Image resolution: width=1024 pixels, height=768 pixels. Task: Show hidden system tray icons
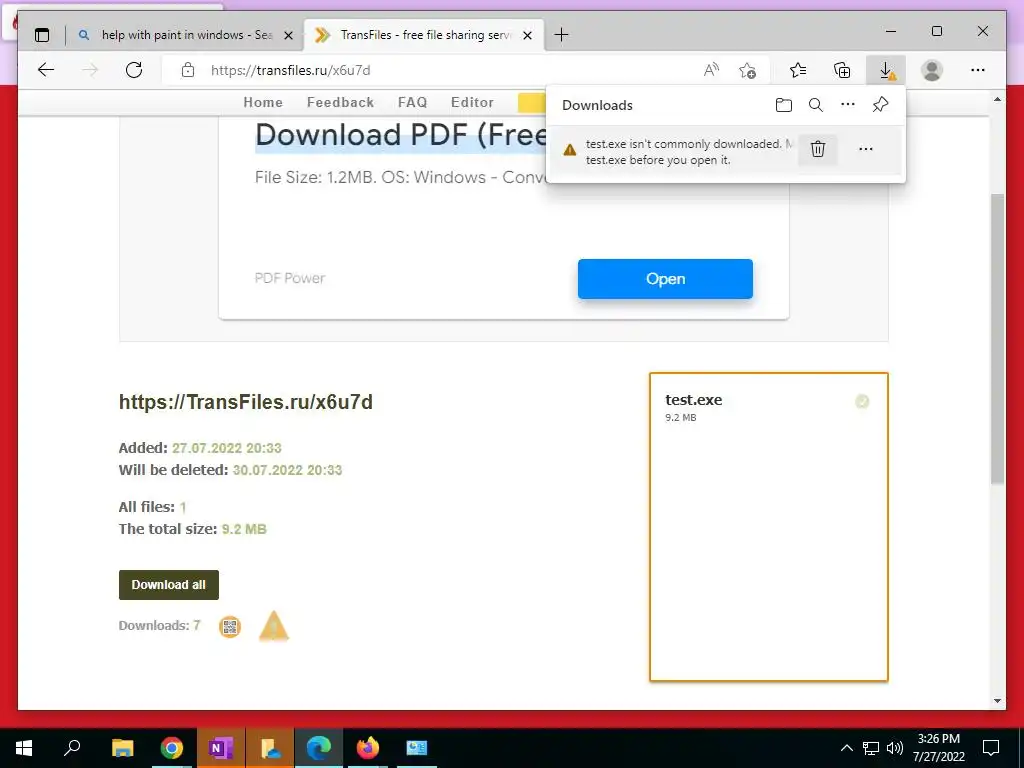point(846,748)
